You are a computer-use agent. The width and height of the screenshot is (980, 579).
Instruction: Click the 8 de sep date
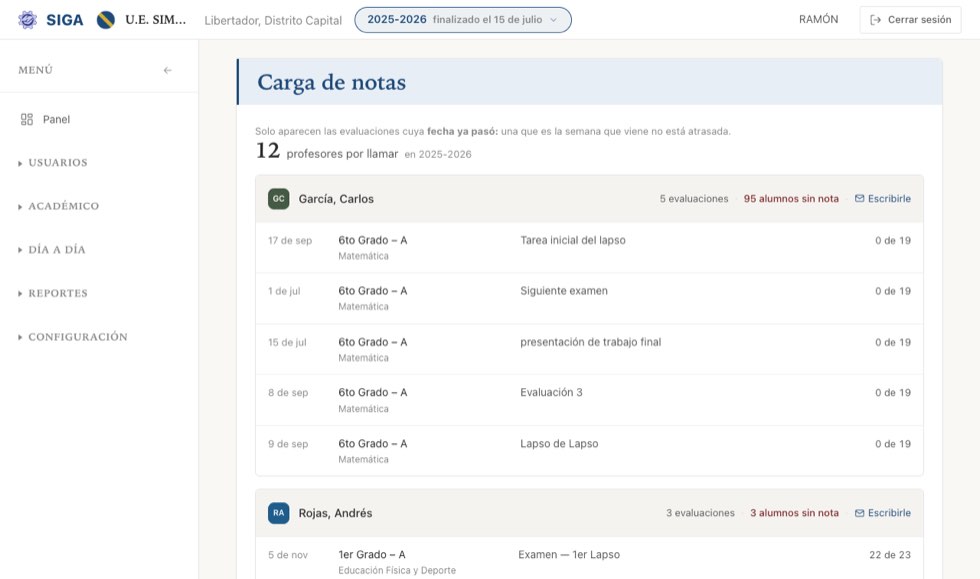click(x=288, y=393)
